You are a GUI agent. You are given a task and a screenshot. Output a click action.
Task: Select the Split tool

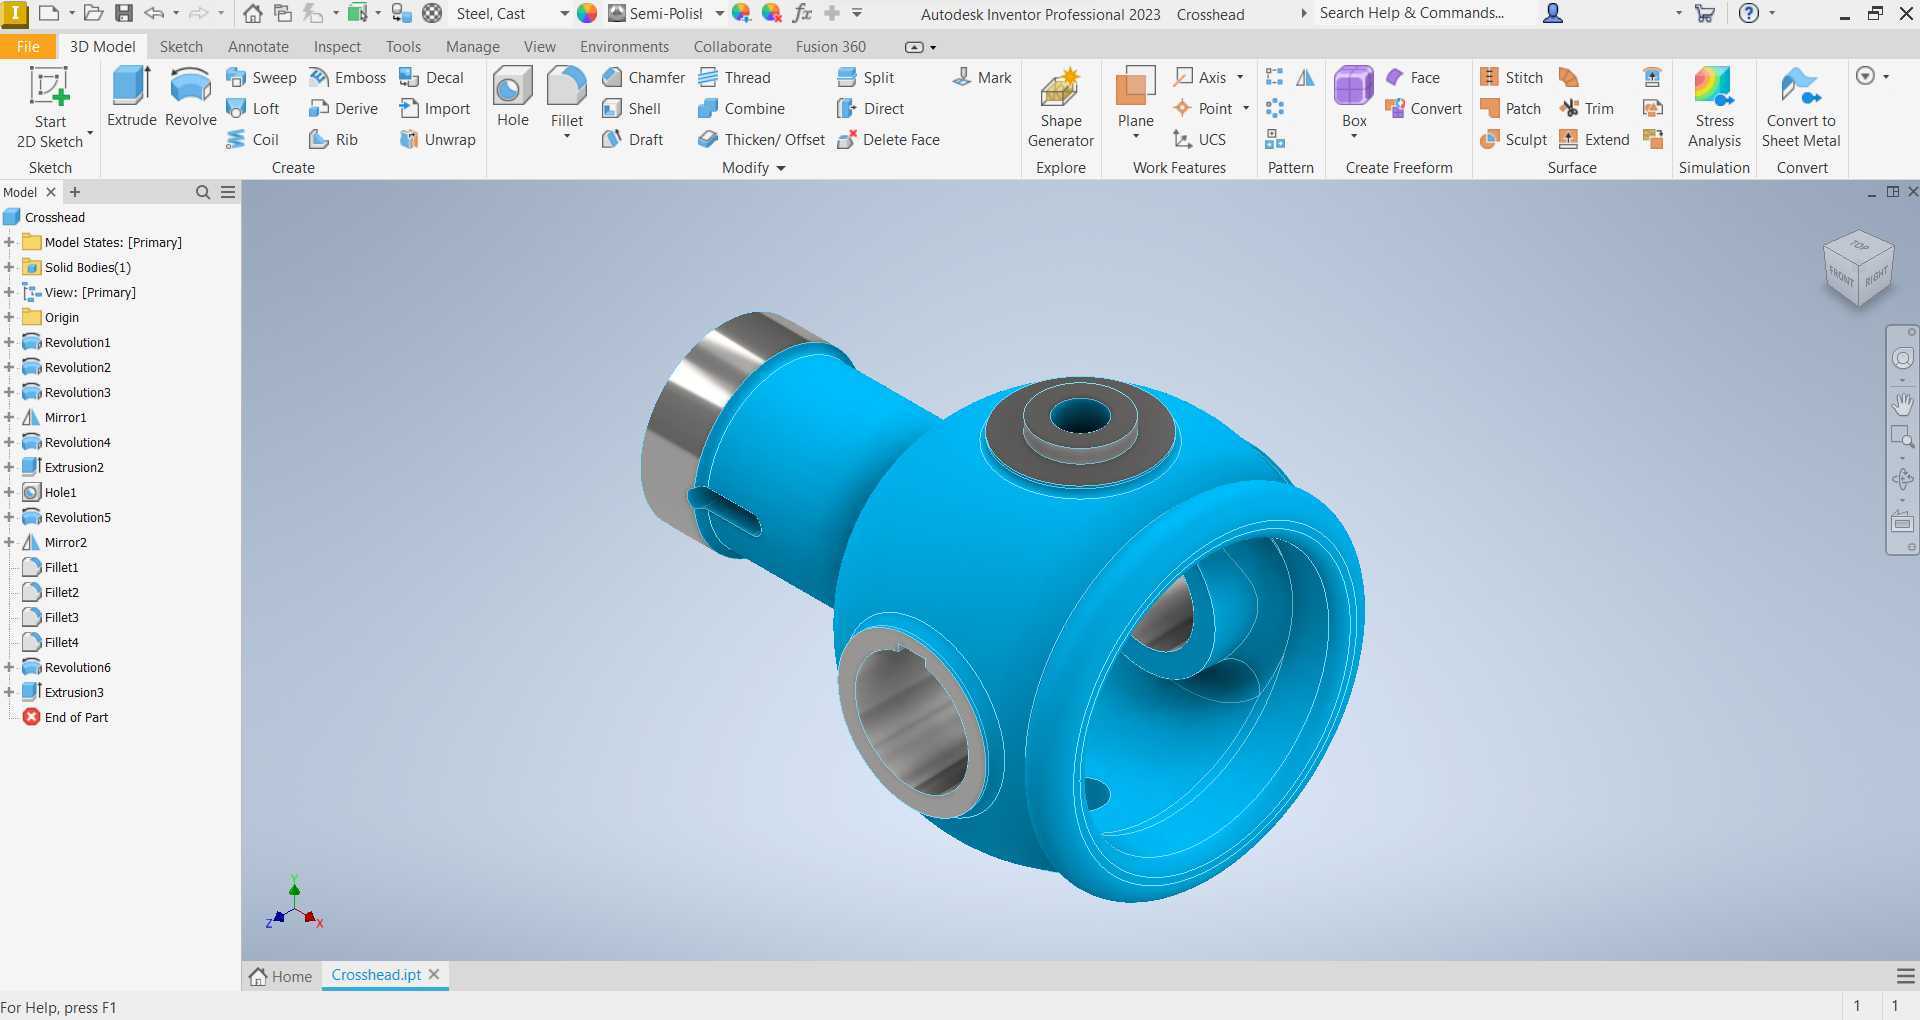coord(866,77)
